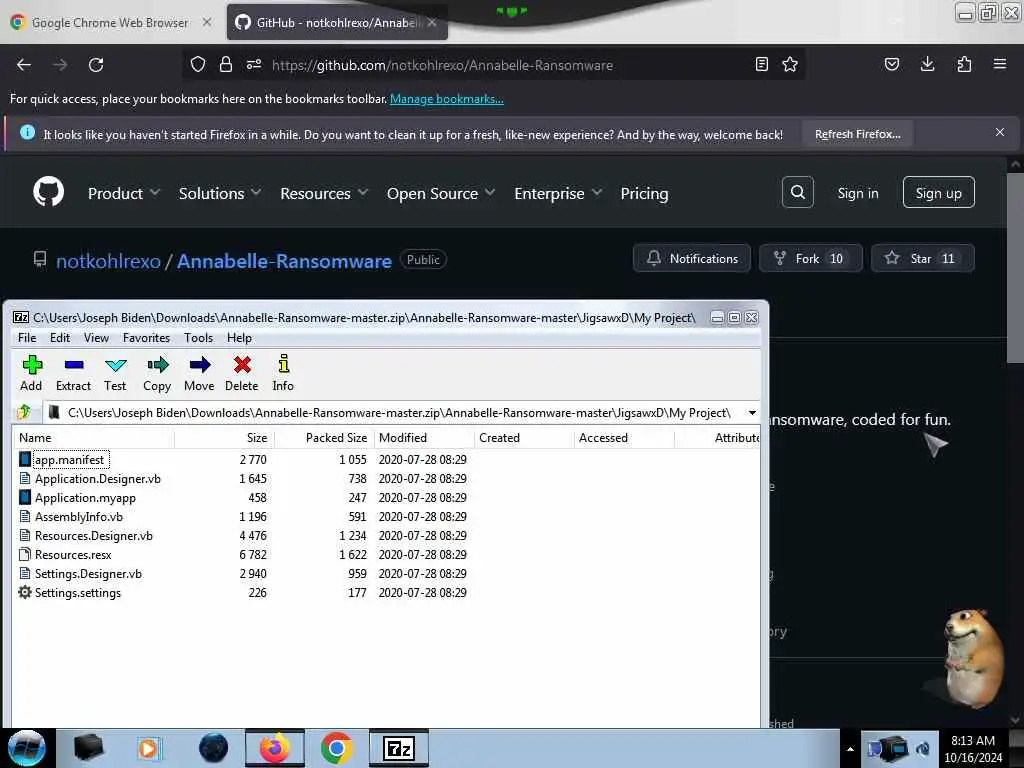Click the Star 11 button
The image size is (1024, 768).
click(923, 259)
